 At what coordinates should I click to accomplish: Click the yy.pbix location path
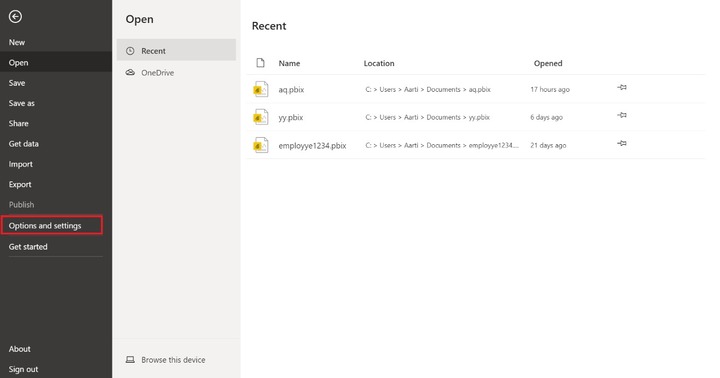pyautogui.click(x=428, y=118)
